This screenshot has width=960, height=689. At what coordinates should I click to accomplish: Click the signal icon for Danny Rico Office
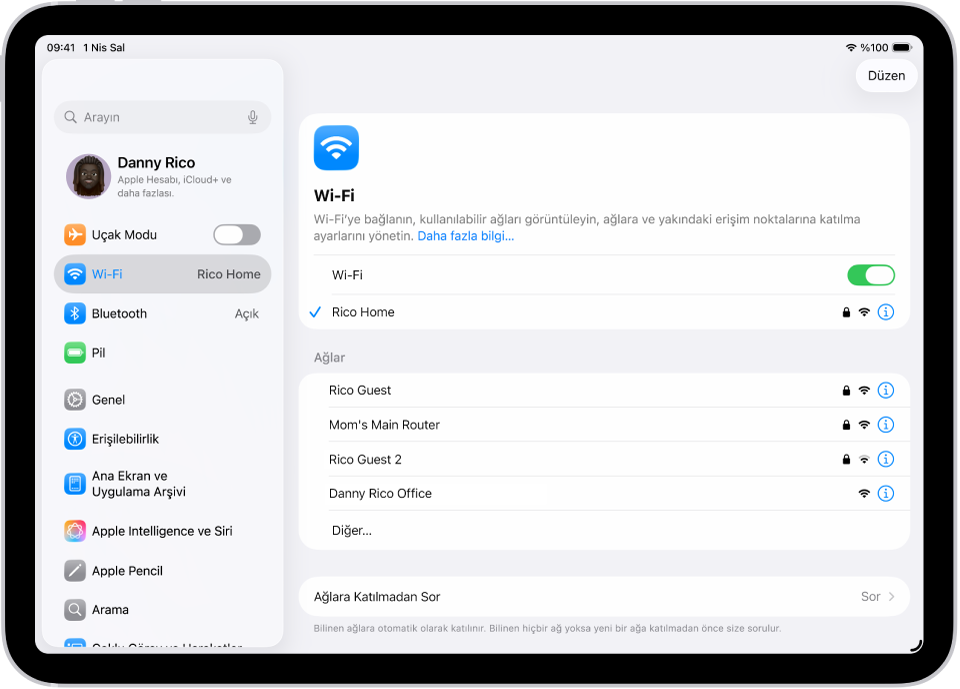(864, 494)
